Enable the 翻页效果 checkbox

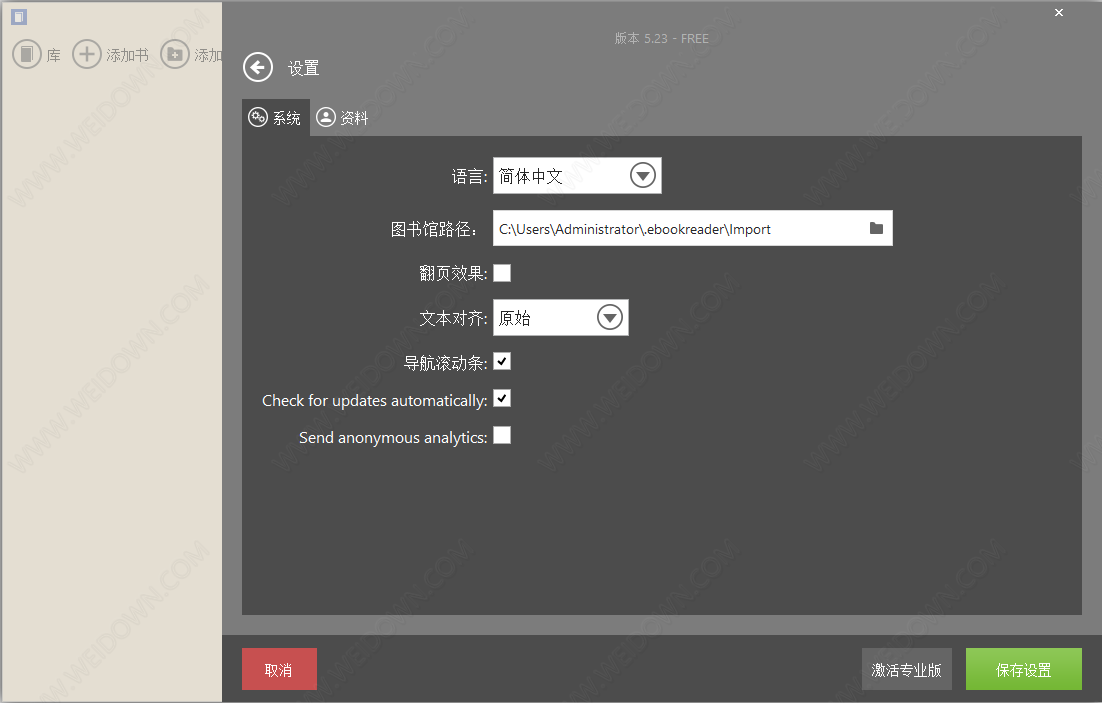(502, 273)
